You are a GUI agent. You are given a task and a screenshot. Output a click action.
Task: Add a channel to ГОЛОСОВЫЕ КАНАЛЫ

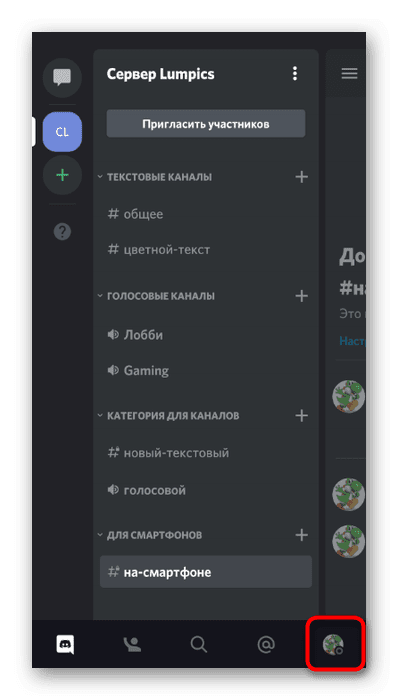point(302,296)
